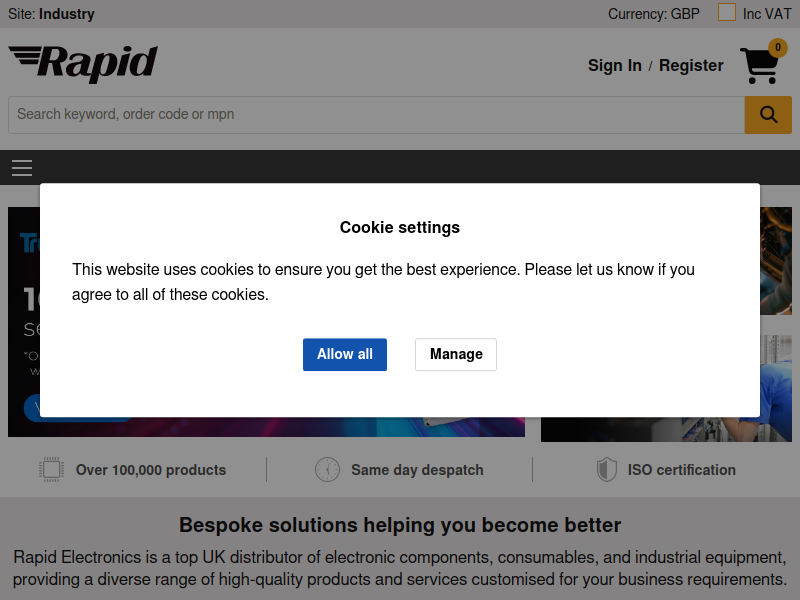Tick the Inc VAT checkbox
This screenshot has width=800, height=600.
click(727, 13)
